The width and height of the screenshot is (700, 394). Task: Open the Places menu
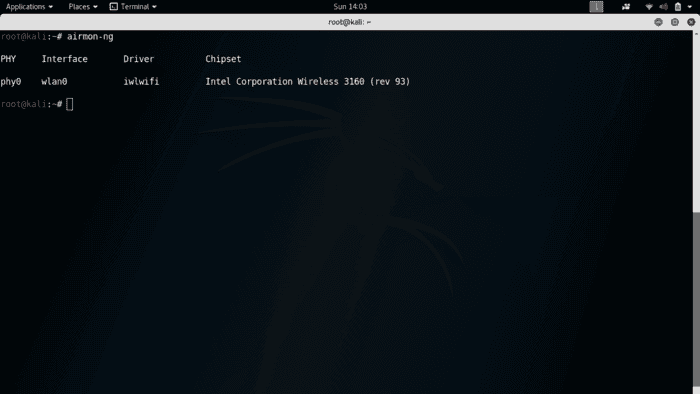(x=83, y=7)
